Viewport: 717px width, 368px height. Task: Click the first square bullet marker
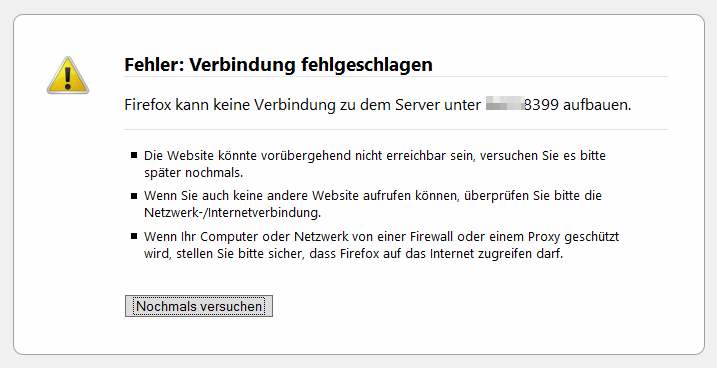134,155
